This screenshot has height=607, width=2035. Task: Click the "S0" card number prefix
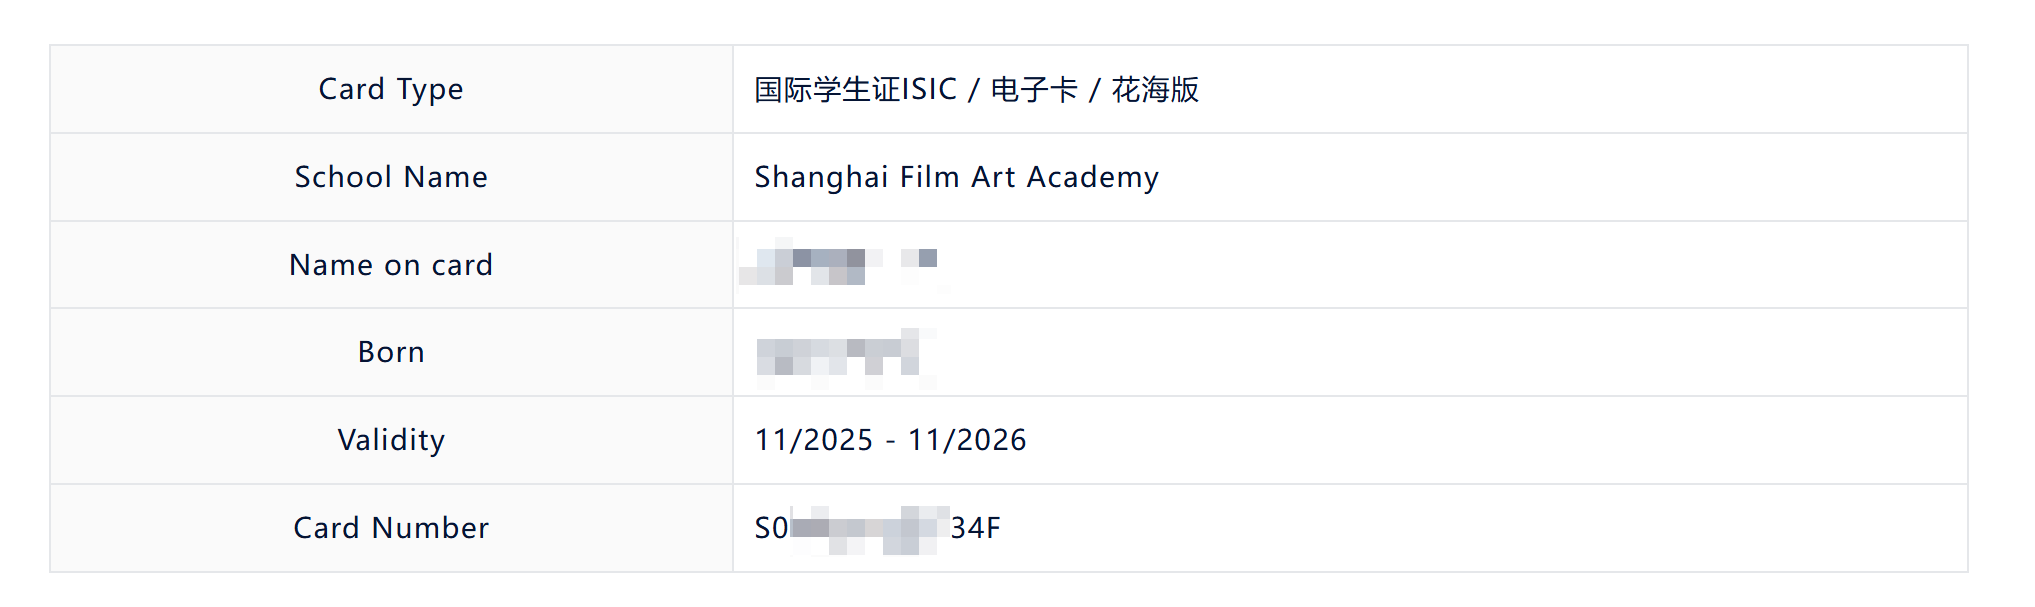point(771,528)
